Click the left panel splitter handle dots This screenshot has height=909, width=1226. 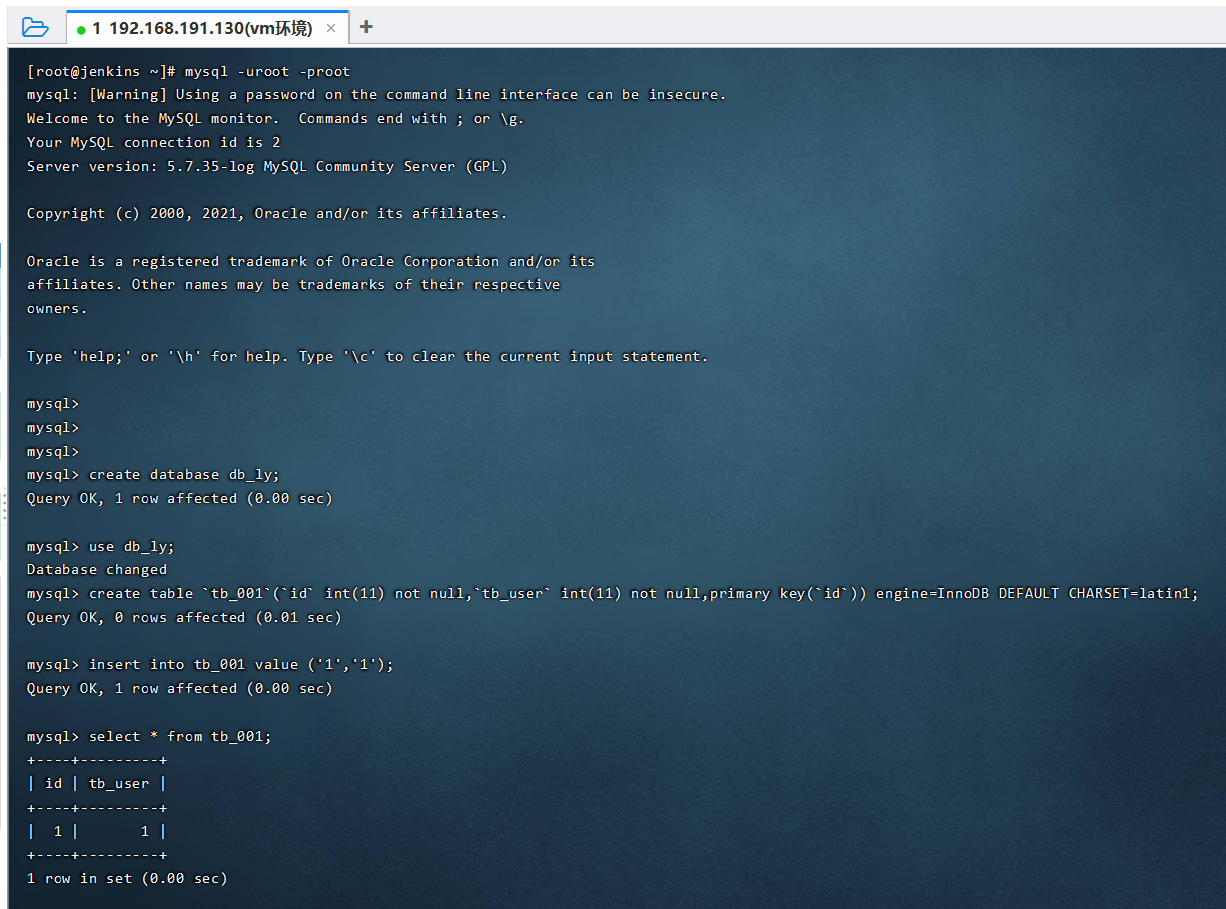(3, 507)
